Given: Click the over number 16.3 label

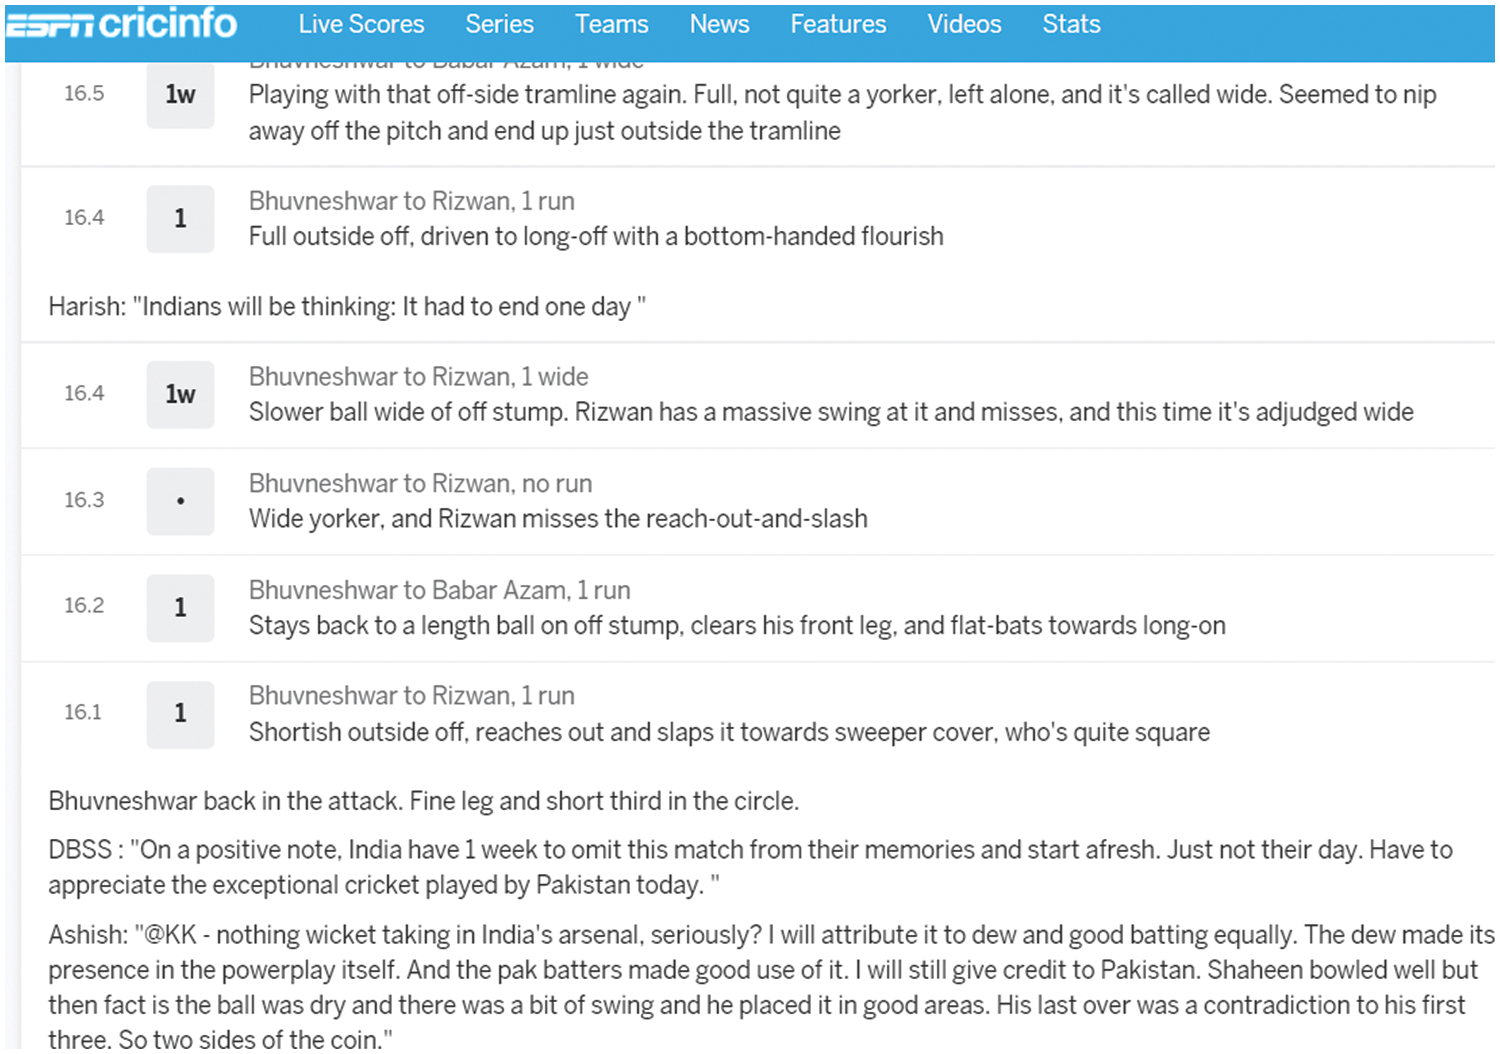Looking at the screenshot, I should click(84, 500).
